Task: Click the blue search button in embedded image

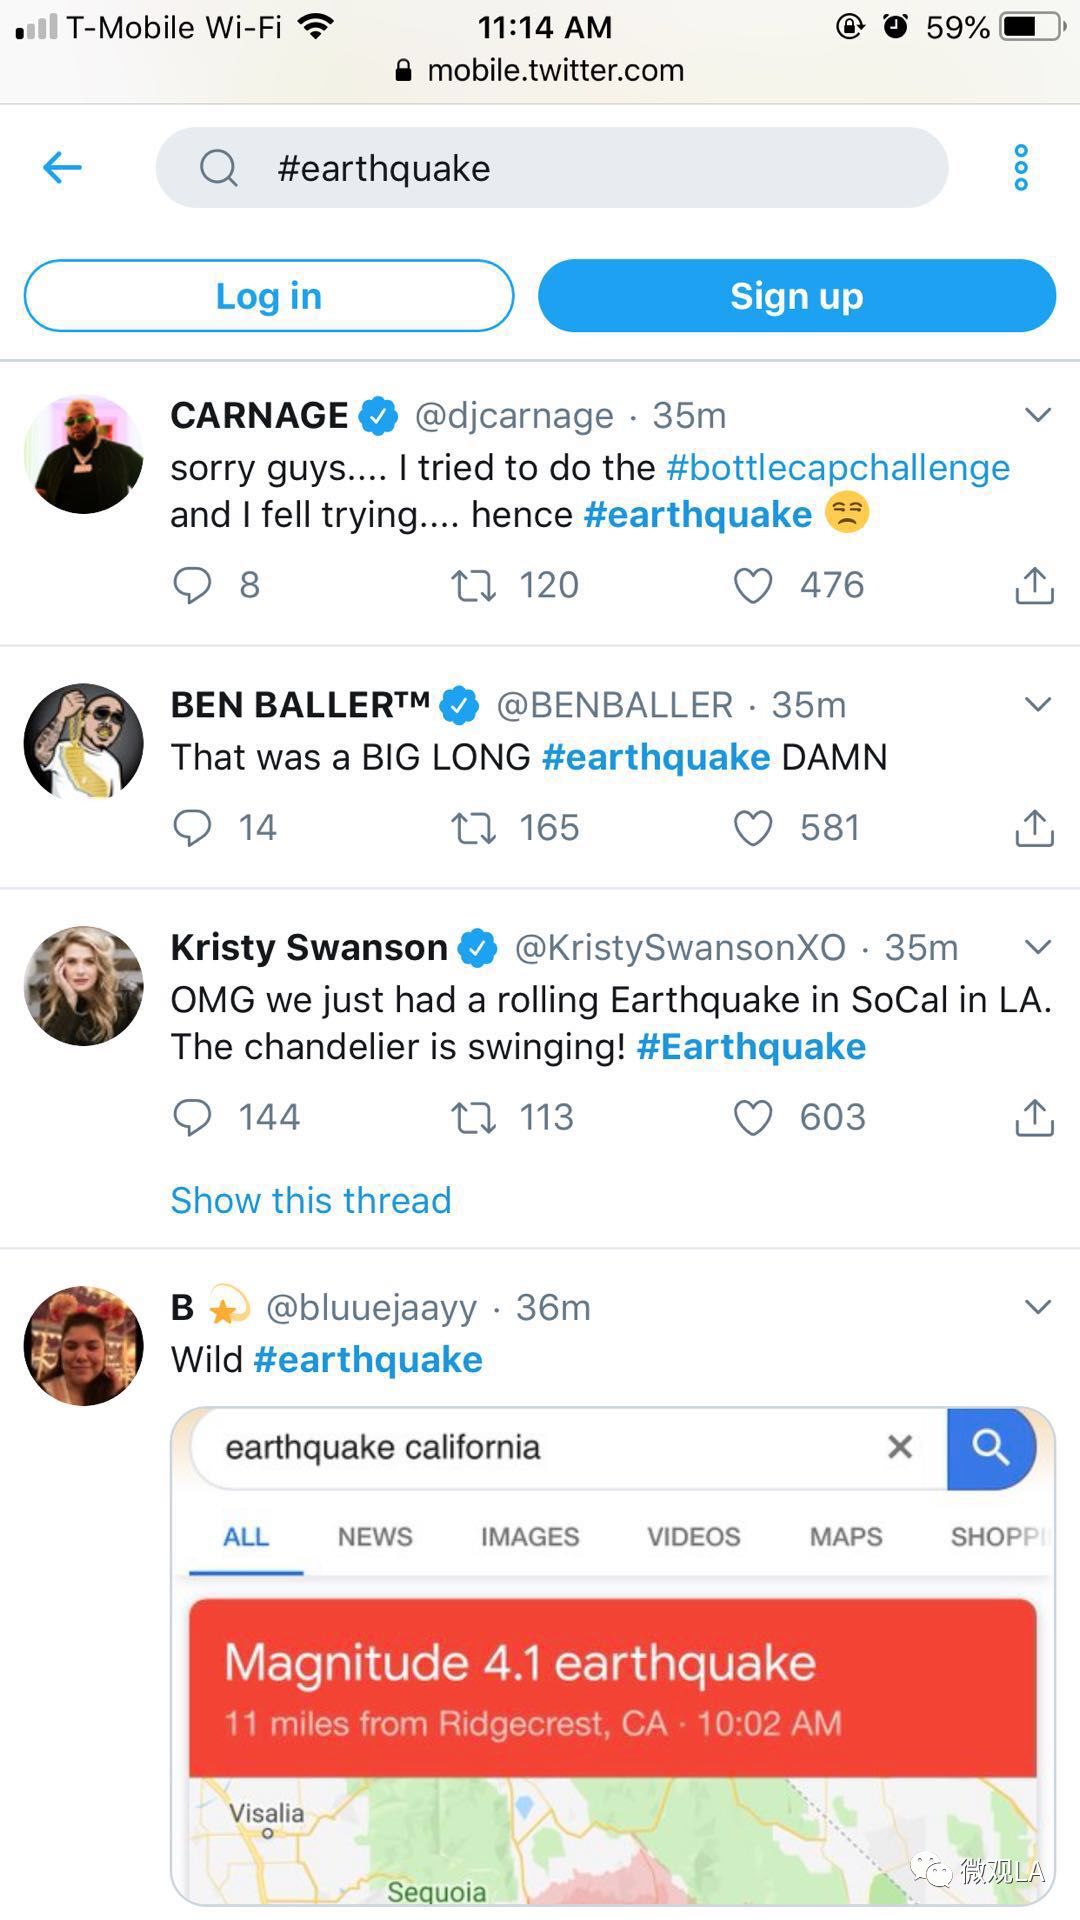Action: pos(990,1447)
